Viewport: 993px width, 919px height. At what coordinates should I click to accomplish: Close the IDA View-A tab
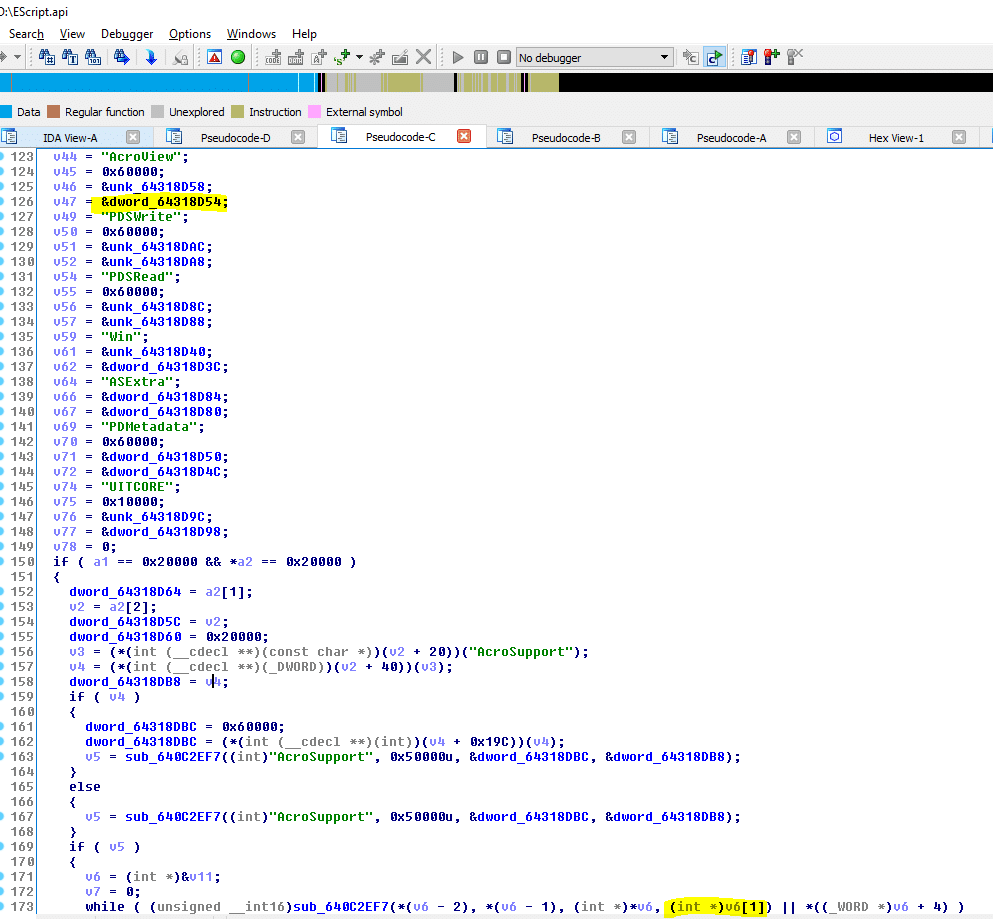click(x=133, y=137)
